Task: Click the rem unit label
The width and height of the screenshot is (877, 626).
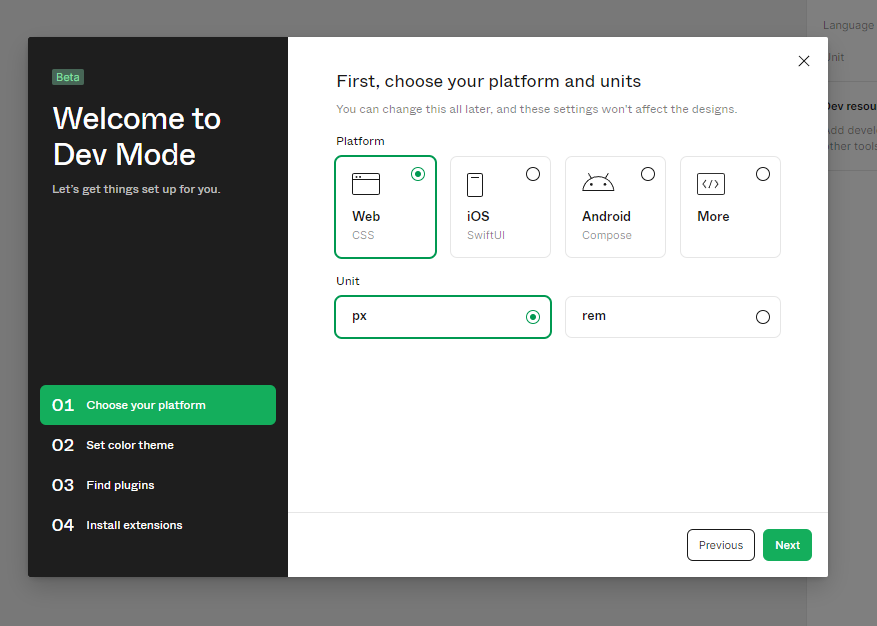Action: [593, 316]
